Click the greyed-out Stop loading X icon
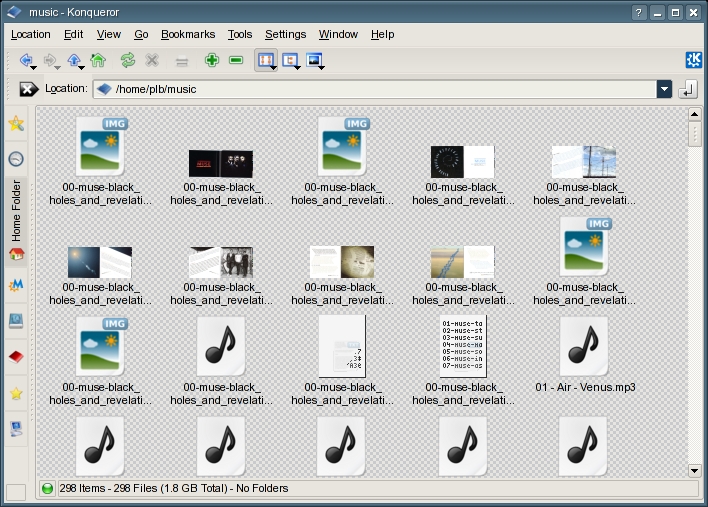708x507 pixels. point(152,60)
